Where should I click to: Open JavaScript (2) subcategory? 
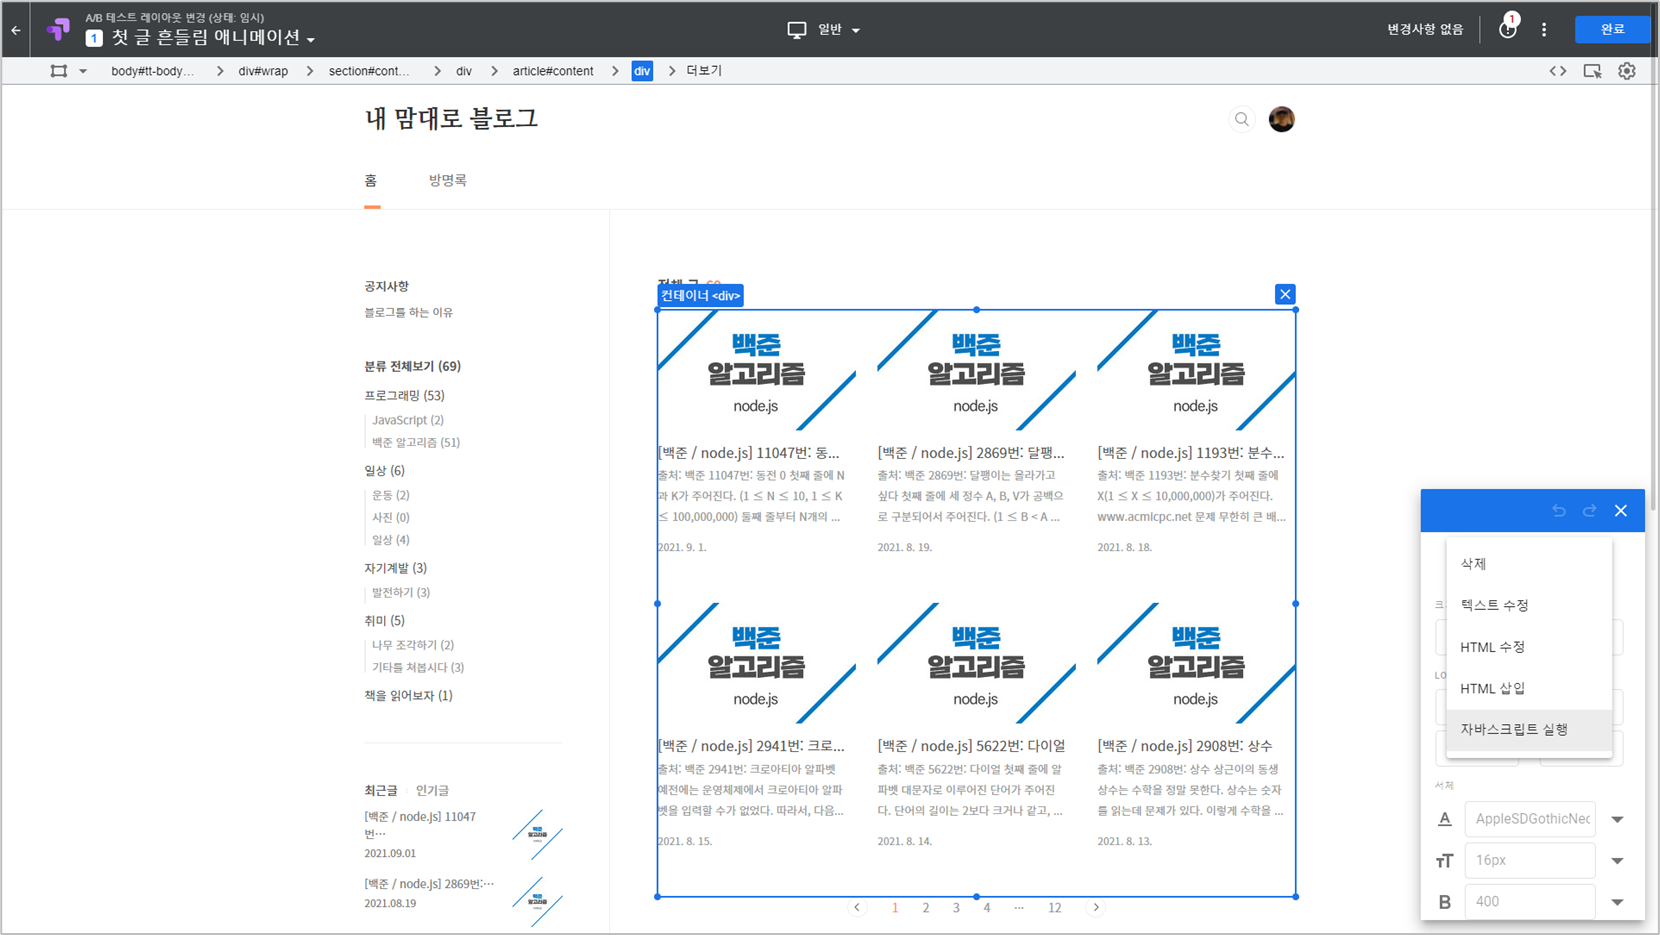click(x=408, y=420)
